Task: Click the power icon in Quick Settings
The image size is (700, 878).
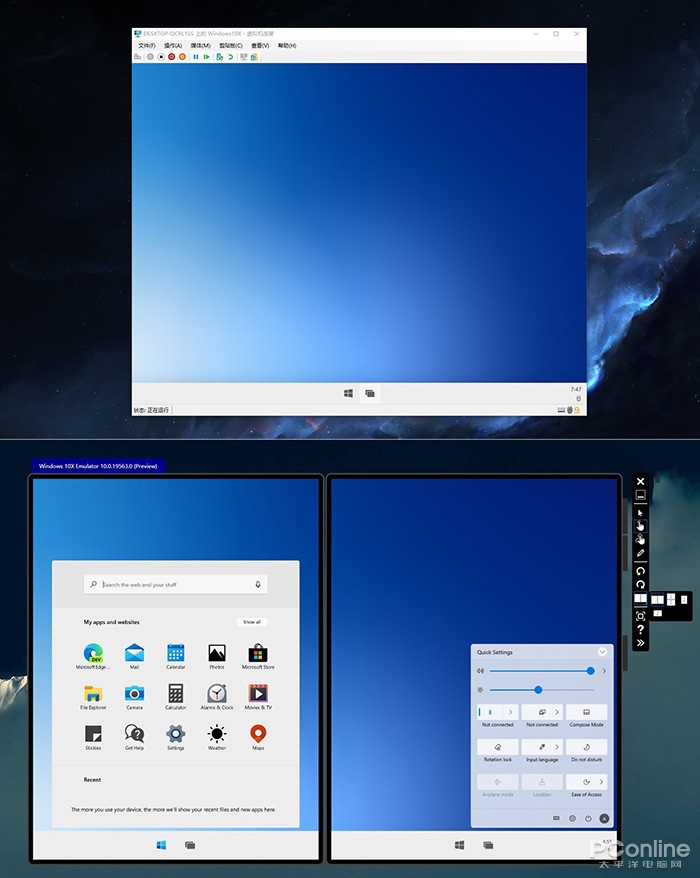Action: [x=588, y=819]
